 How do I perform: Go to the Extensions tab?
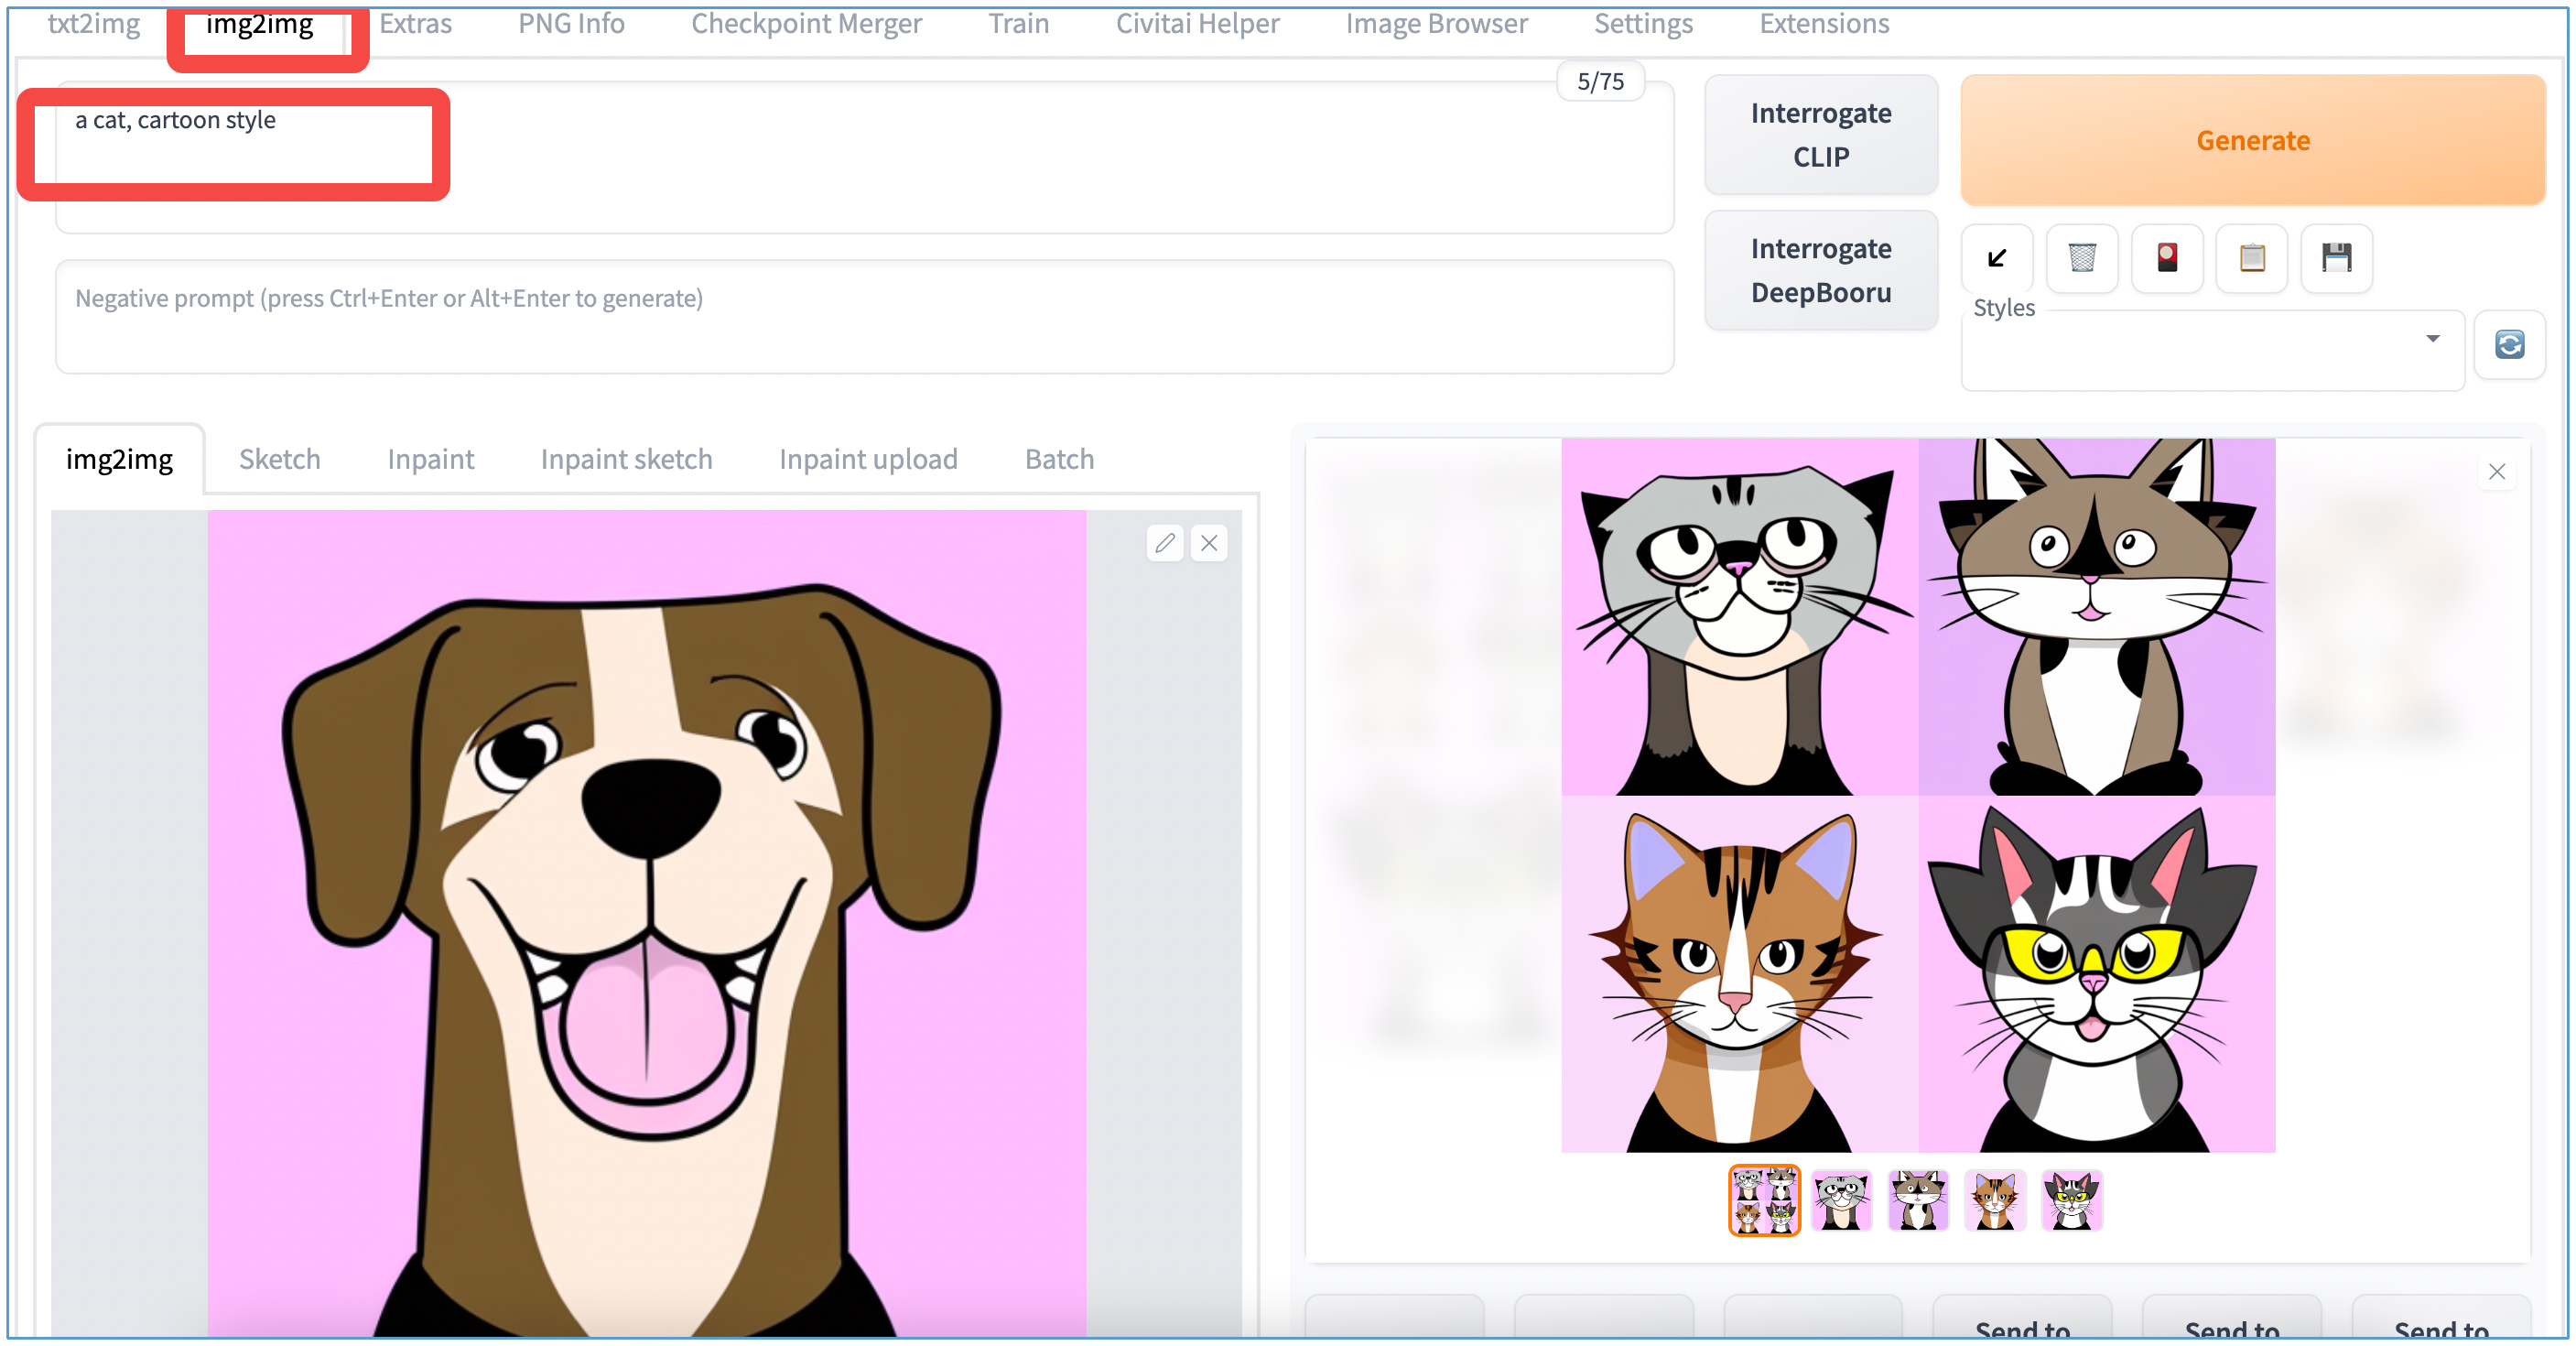[x=1824, y=24]
